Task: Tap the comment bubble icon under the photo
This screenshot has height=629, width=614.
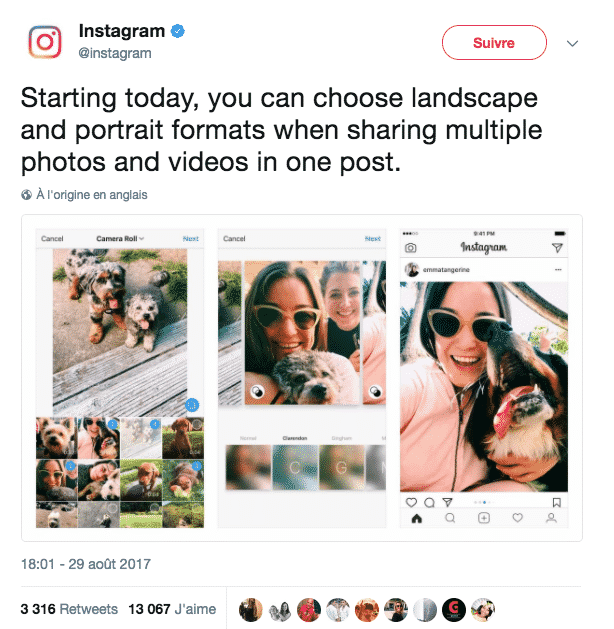Action: click(430, 502)
